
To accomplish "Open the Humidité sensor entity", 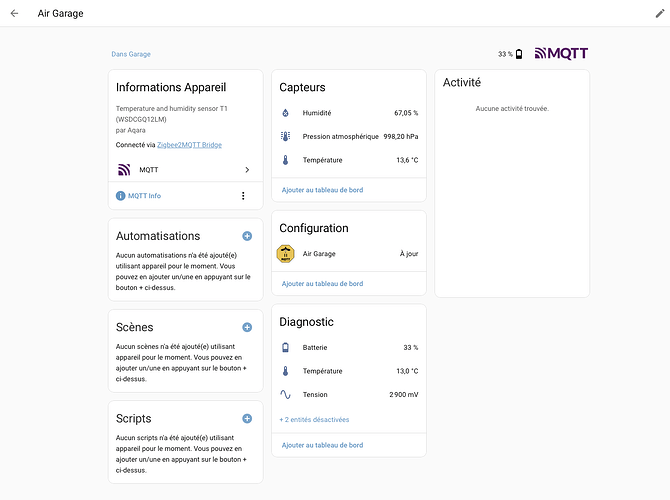I will [349, 113].
